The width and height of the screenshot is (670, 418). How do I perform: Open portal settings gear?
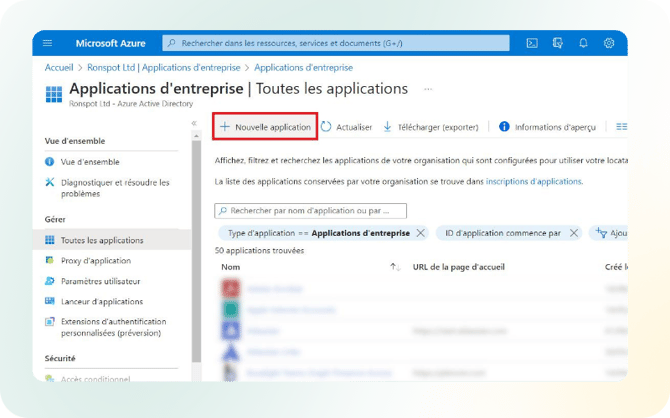click(x=609, y=43)
